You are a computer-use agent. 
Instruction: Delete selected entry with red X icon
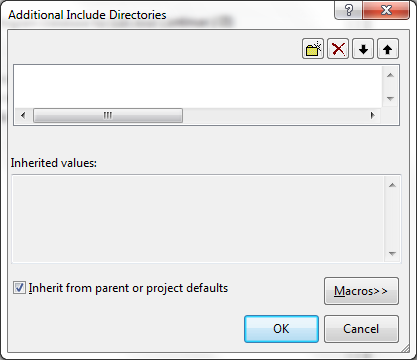[338, 49]
